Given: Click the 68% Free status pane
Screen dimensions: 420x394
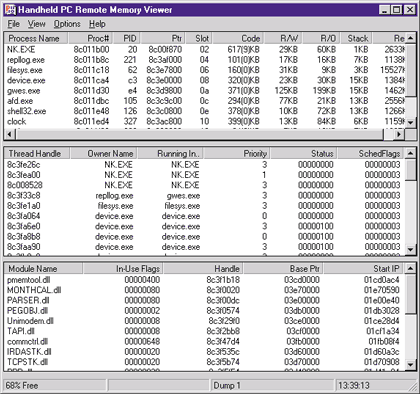Looking at the screenshot, I should pyautogui.click(x=55, y=385).
